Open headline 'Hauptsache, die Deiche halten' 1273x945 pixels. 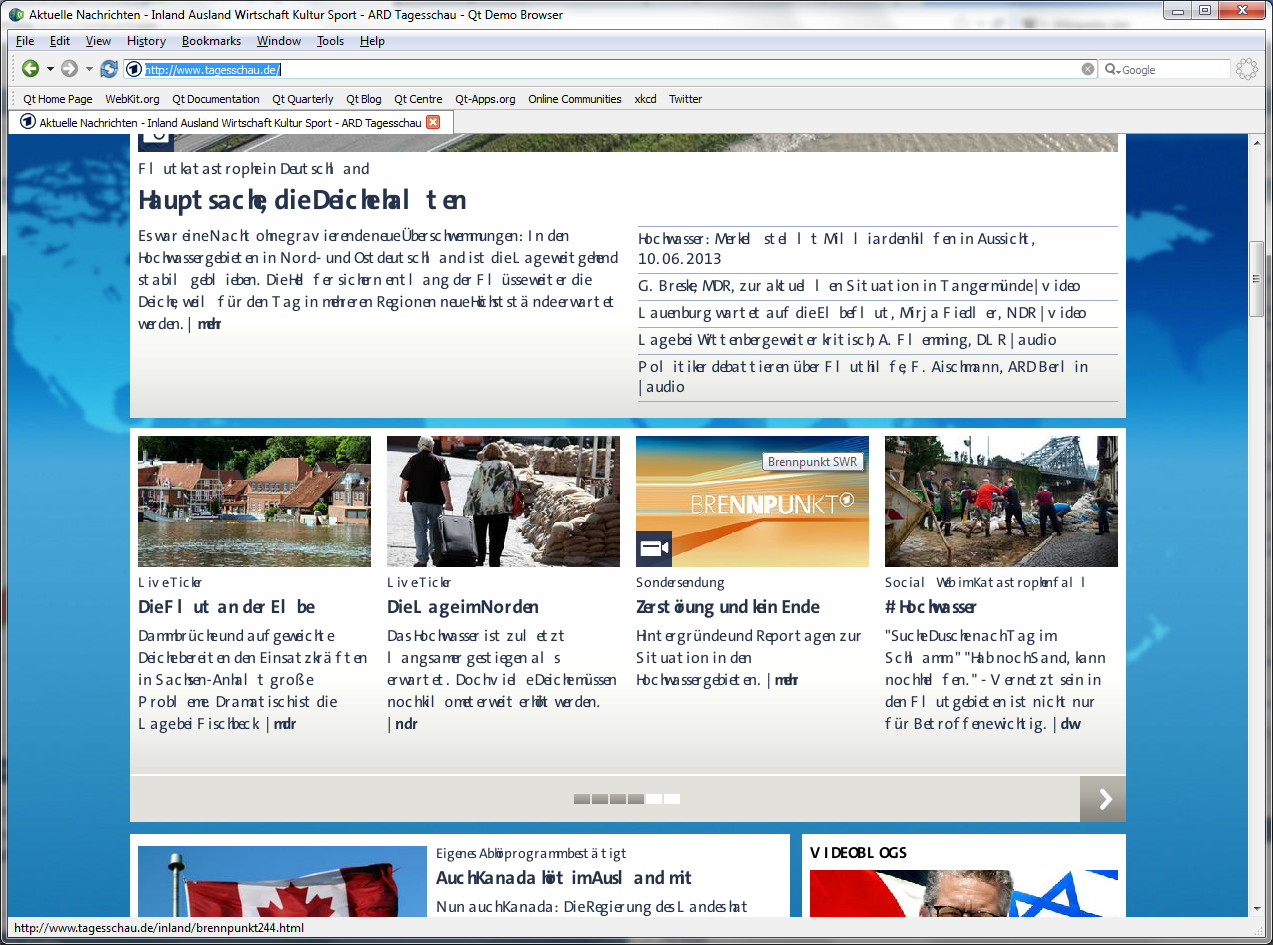point(302,200)
